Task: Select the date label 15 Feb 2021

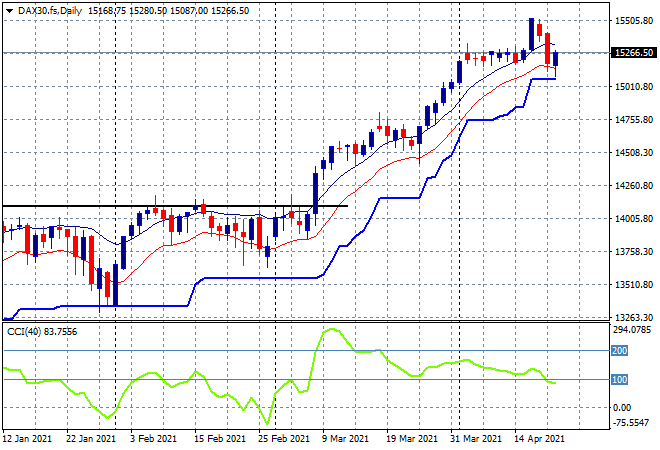Action: pyautogui.click(x=219, y=439)
